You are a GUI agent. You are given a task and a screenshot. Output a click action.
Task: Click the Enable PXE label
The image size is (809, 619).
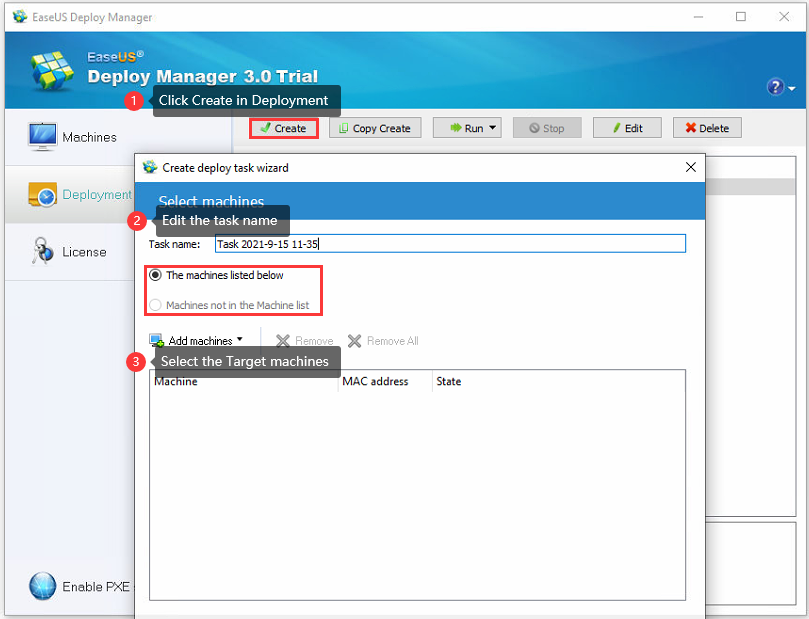96,587
